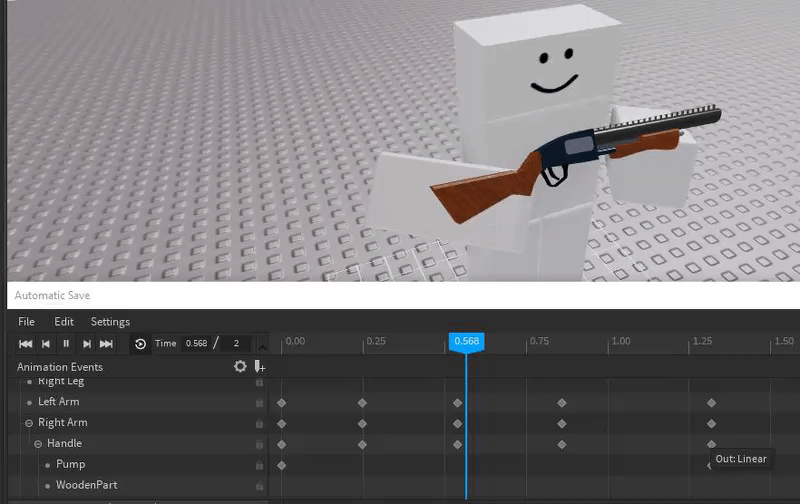Click the blue 0.568 playhead marker
The image size is (800, 504).
(x=466, y=341)
